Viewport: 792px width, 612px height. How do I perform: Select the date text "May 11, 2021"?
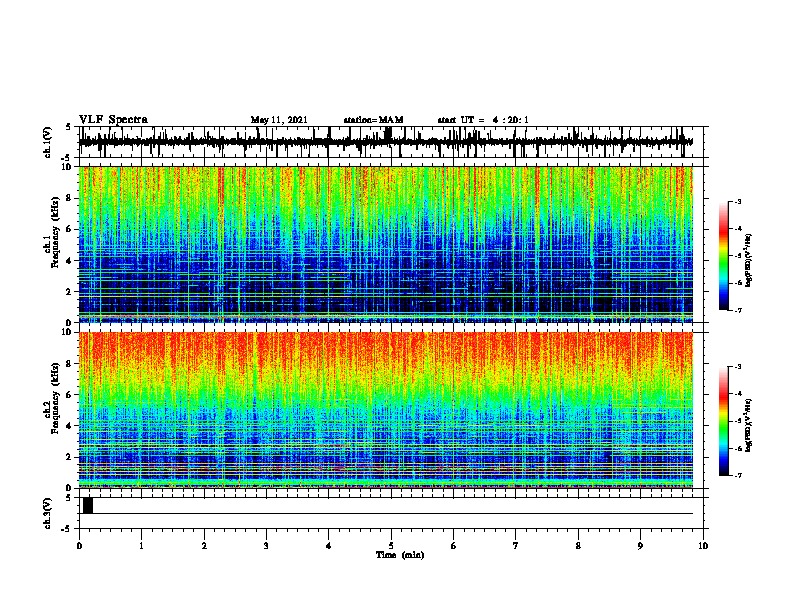(279, 120)
